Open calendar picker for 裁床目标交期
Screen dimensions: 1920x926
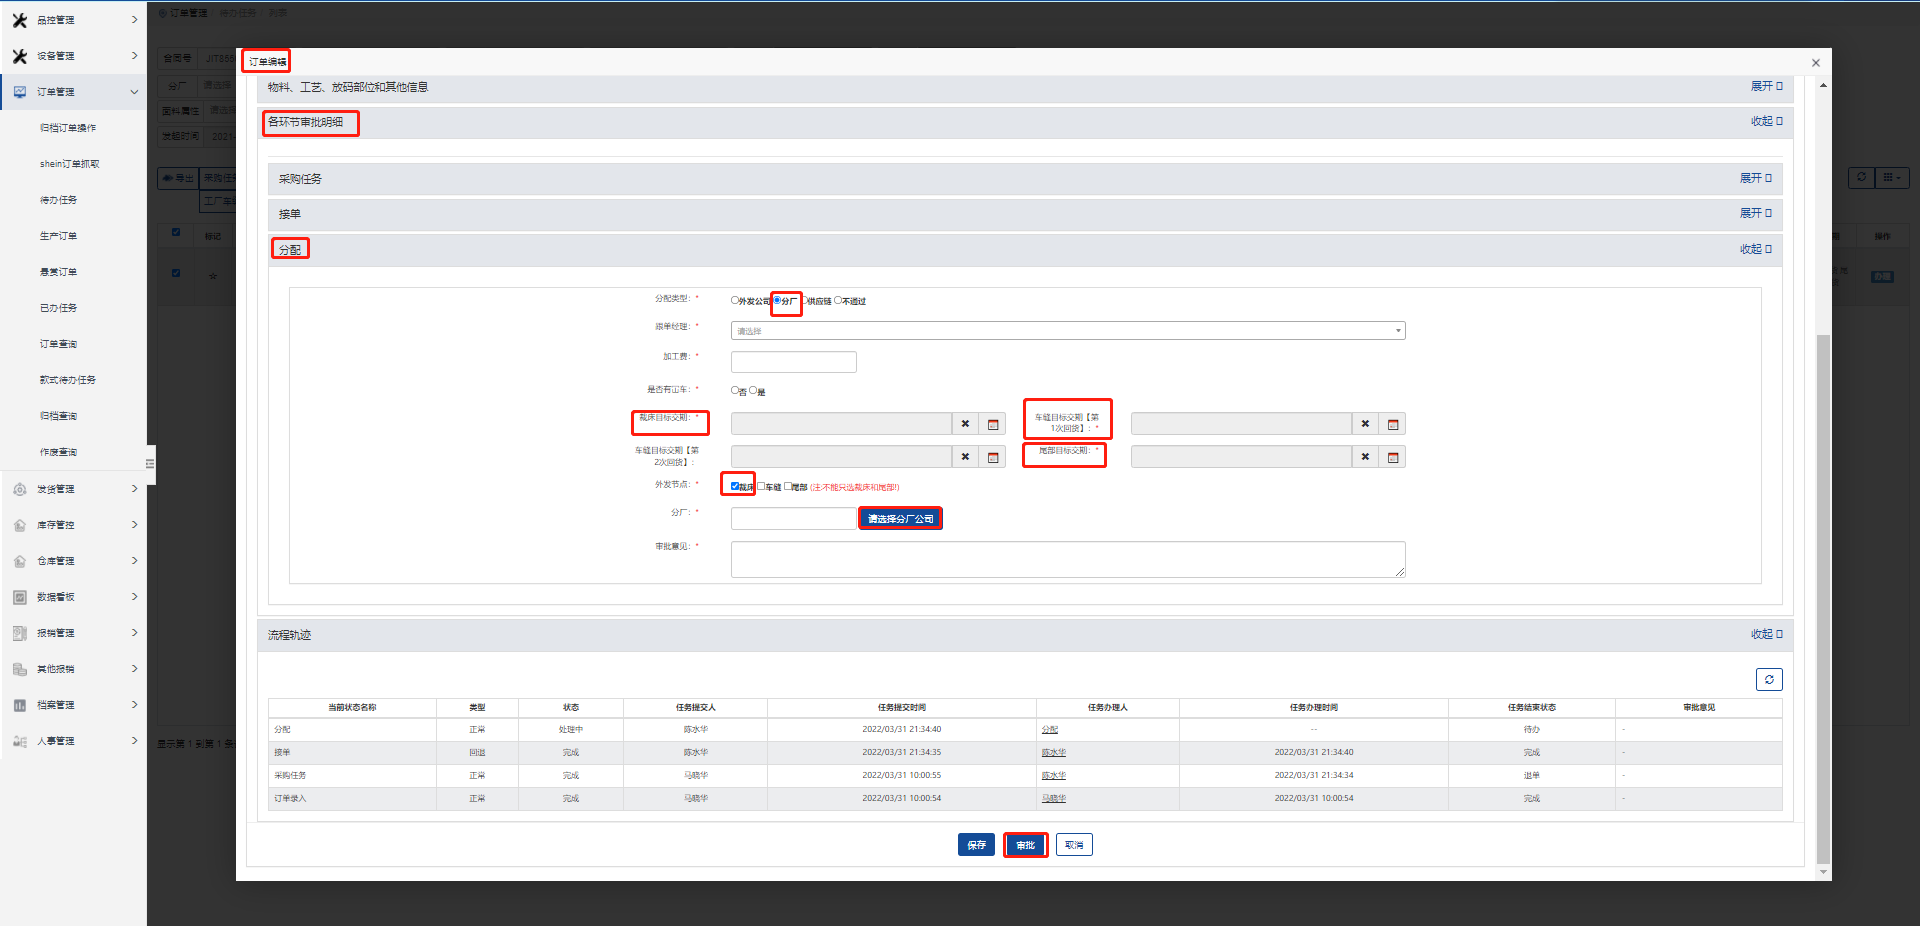click(992, 425)
